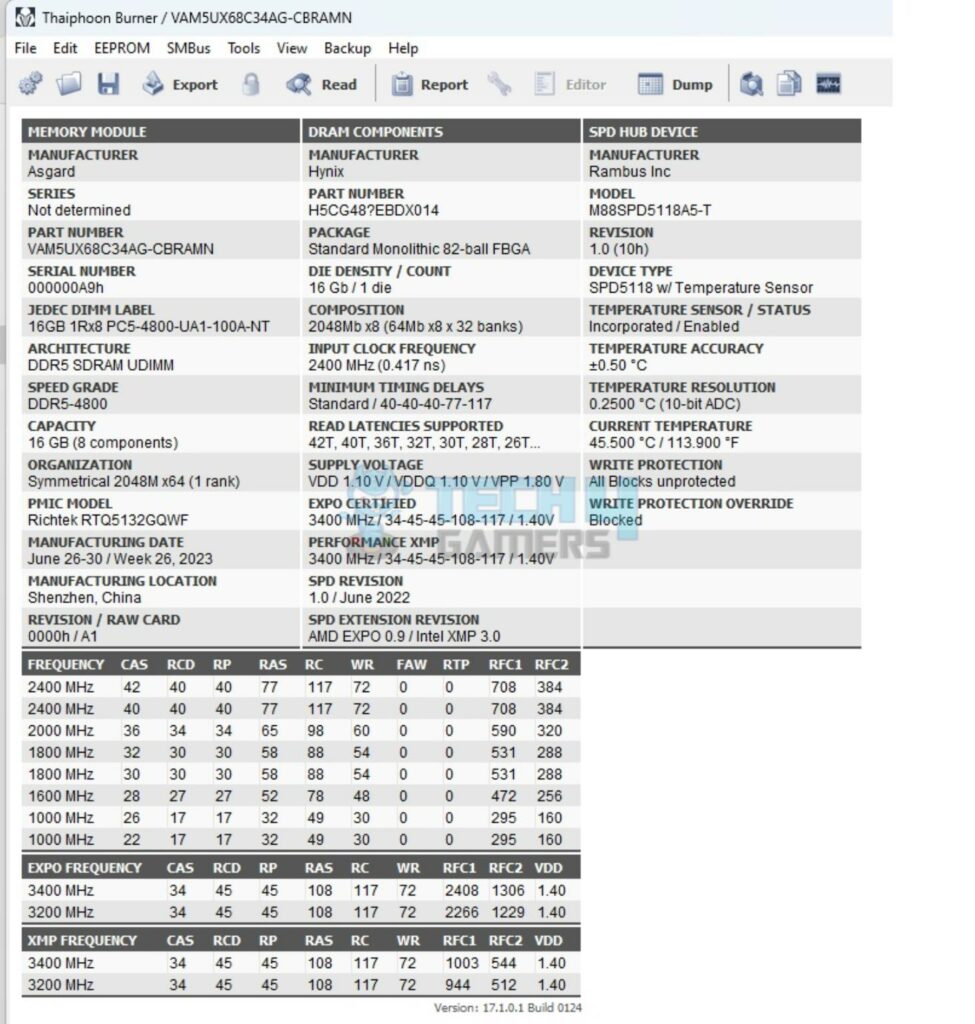
Task: Click RFC2 value 1229 in EXPO table
Action: pos(507,912)
